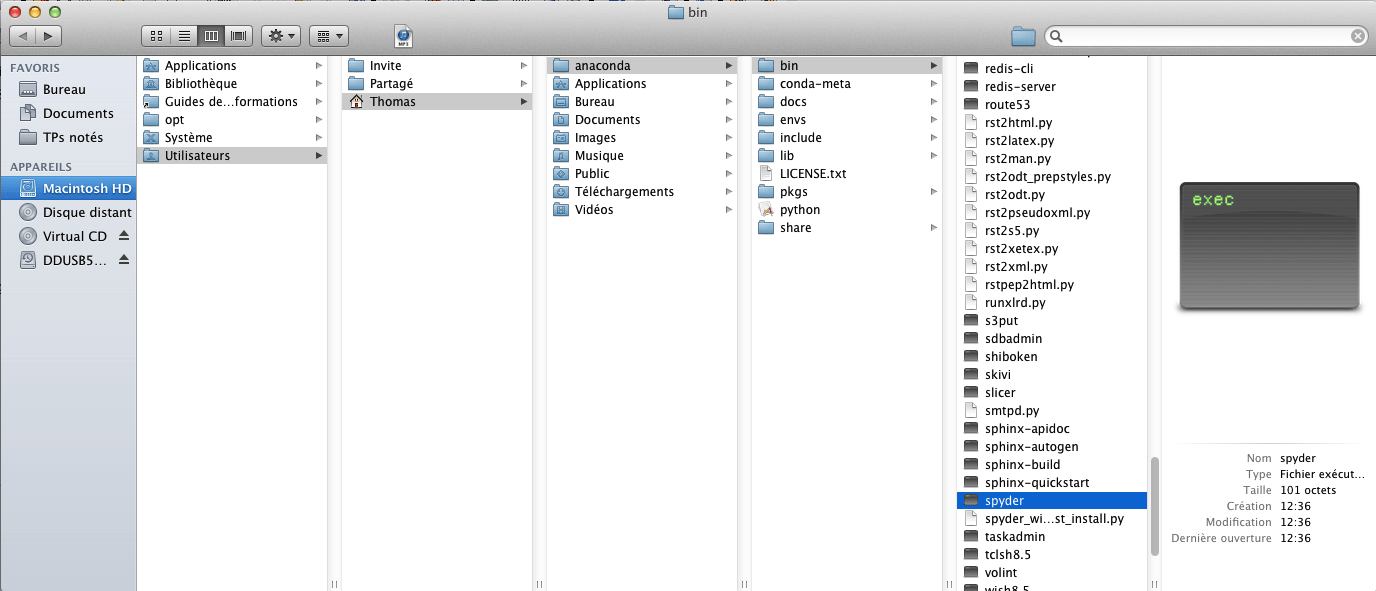Open the Public folder
1376x591 pixels.
tap(642, 174)
